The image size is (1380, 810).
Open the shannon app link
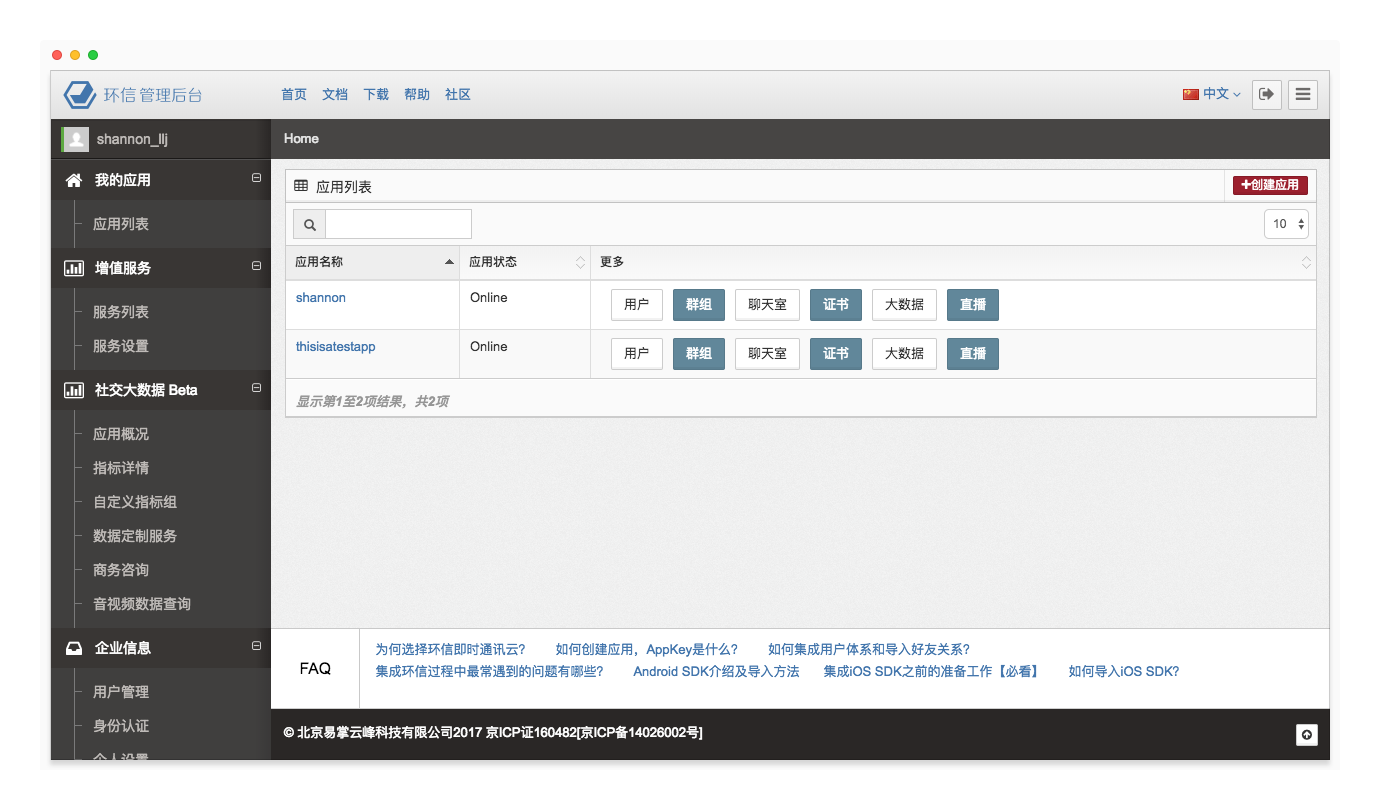(321, 298)
